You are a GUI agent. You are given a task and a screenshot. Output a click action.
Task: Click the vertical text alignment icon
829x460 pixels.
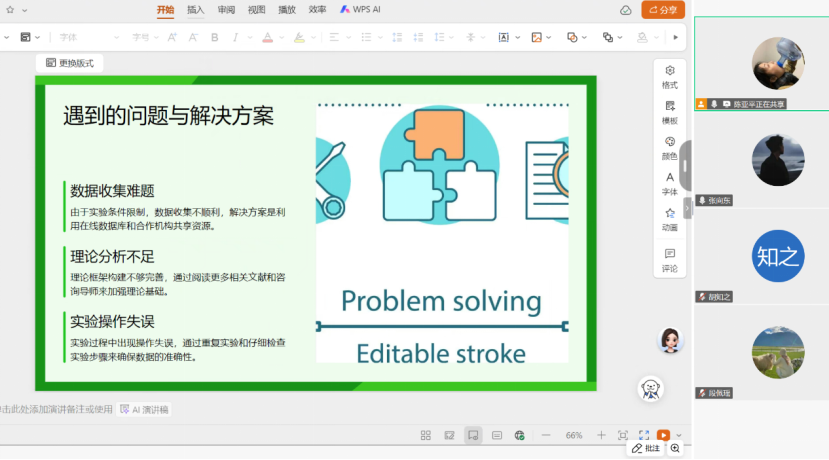pos(471,37)
